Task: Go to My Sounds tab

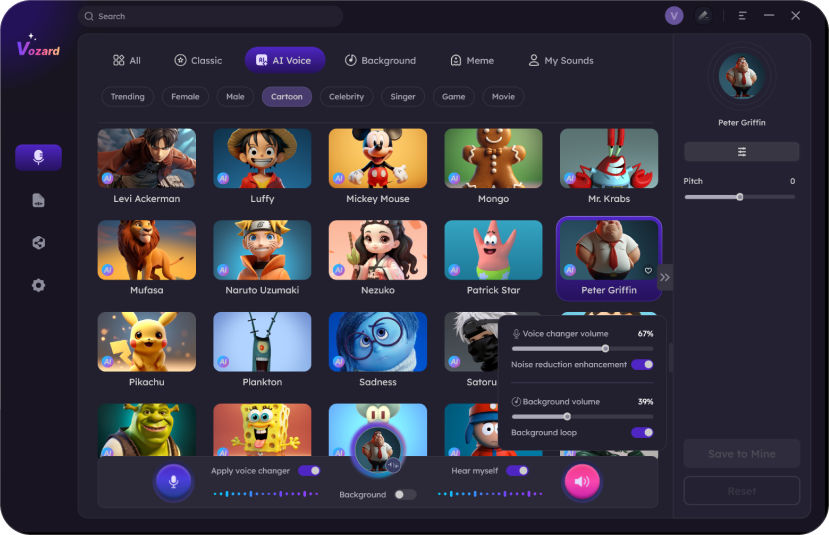Action: pos(561,60)
